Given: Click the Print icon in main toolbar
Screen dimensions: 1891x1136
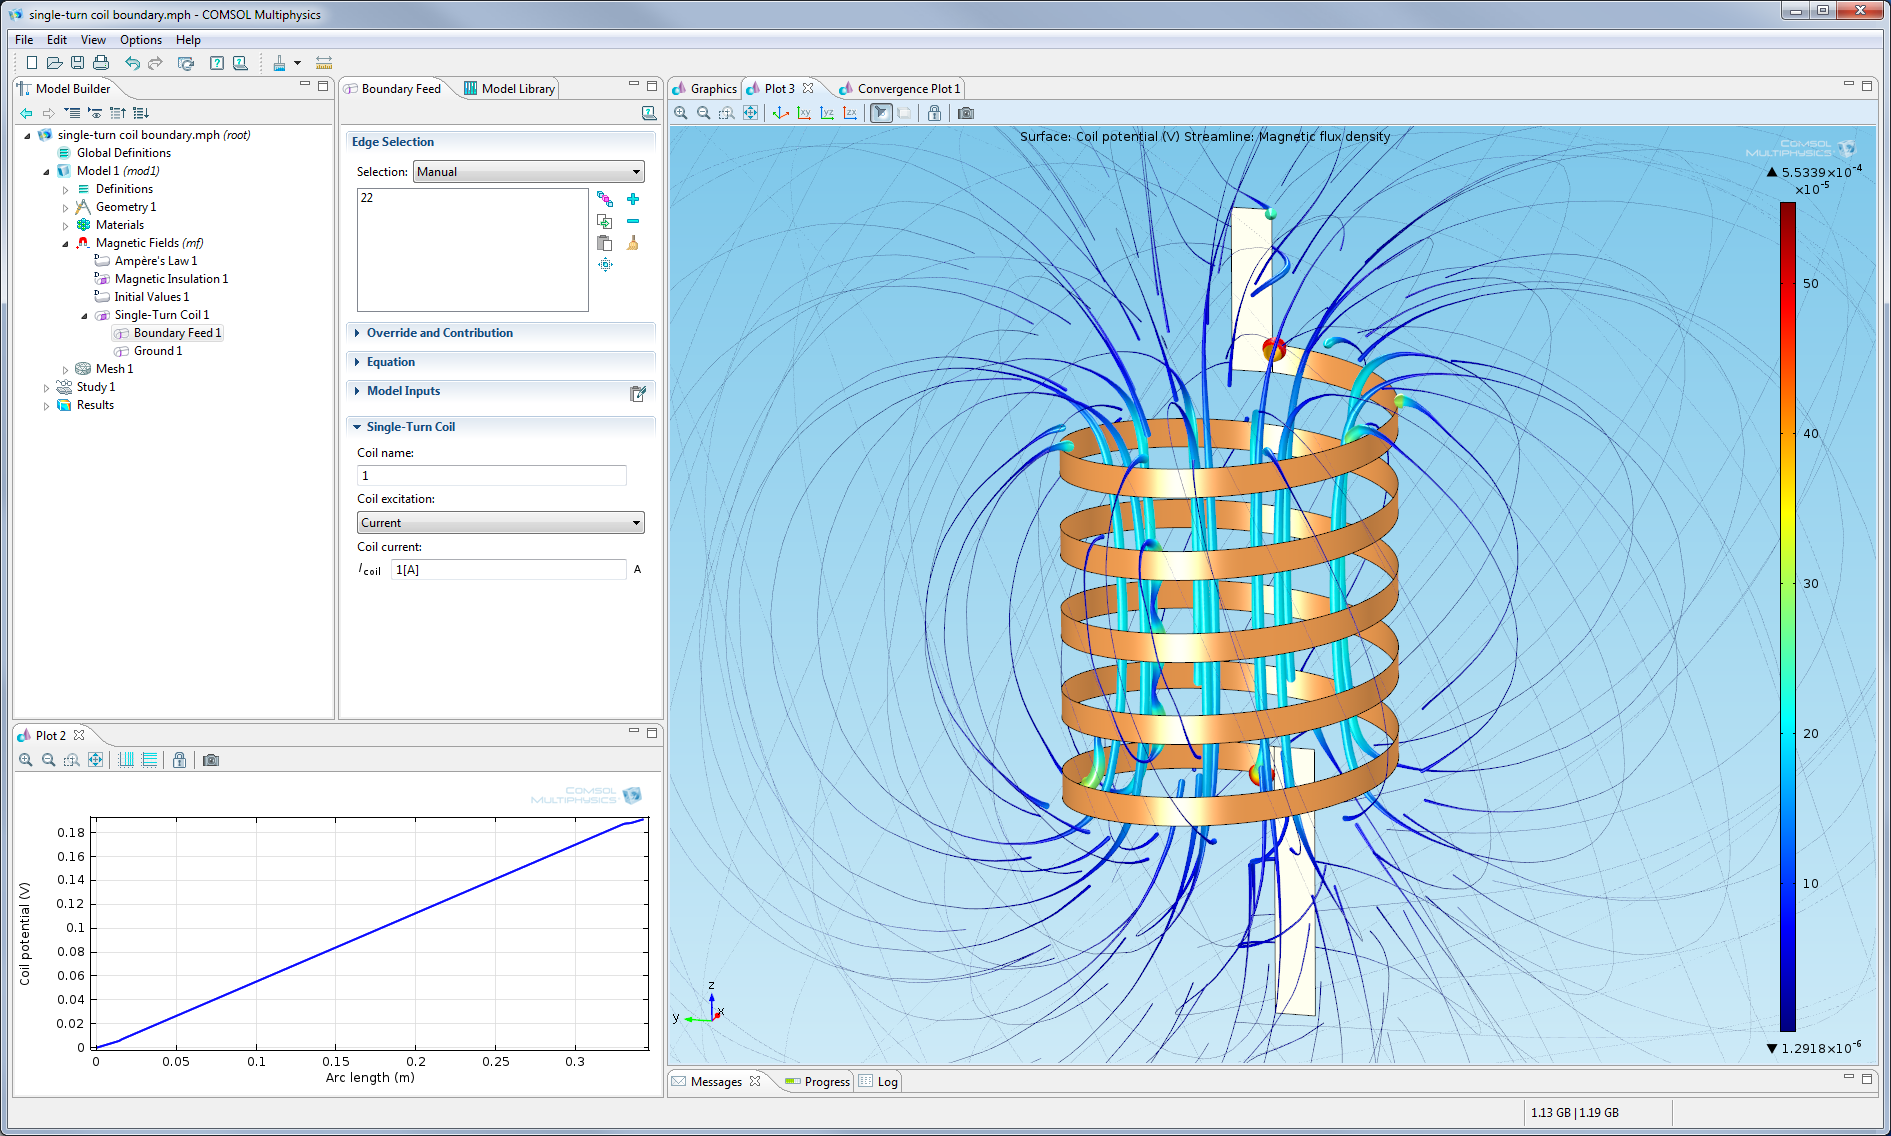Looking at the screenshot, I should click(101, 63).
